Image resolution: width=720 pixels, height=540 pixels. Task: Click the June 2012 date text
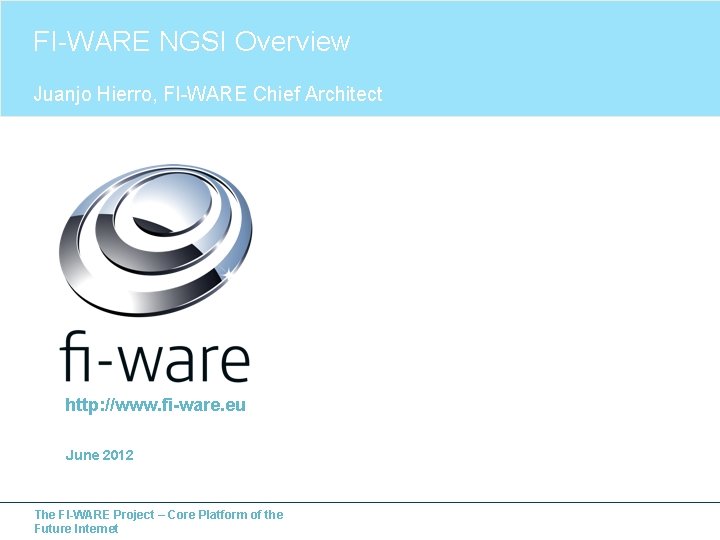(99, 455)
